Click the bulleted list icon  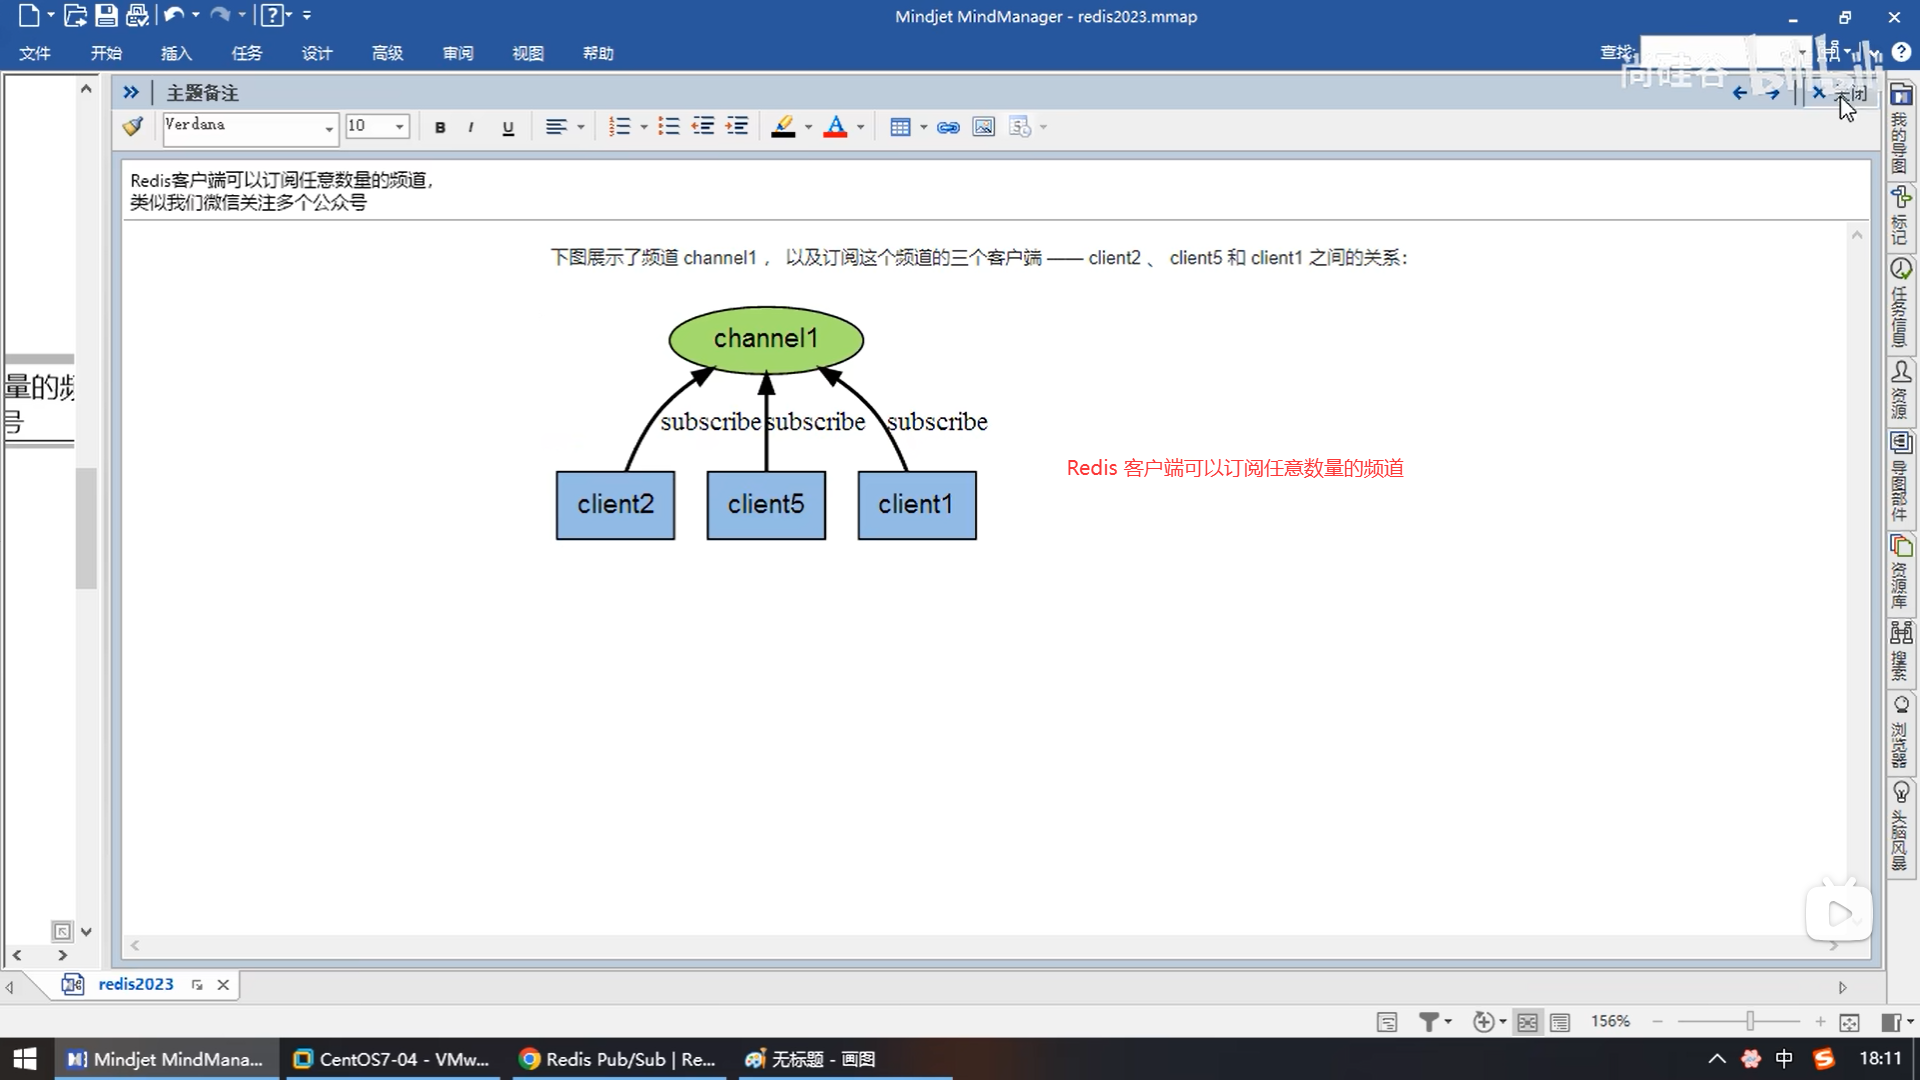669,127
